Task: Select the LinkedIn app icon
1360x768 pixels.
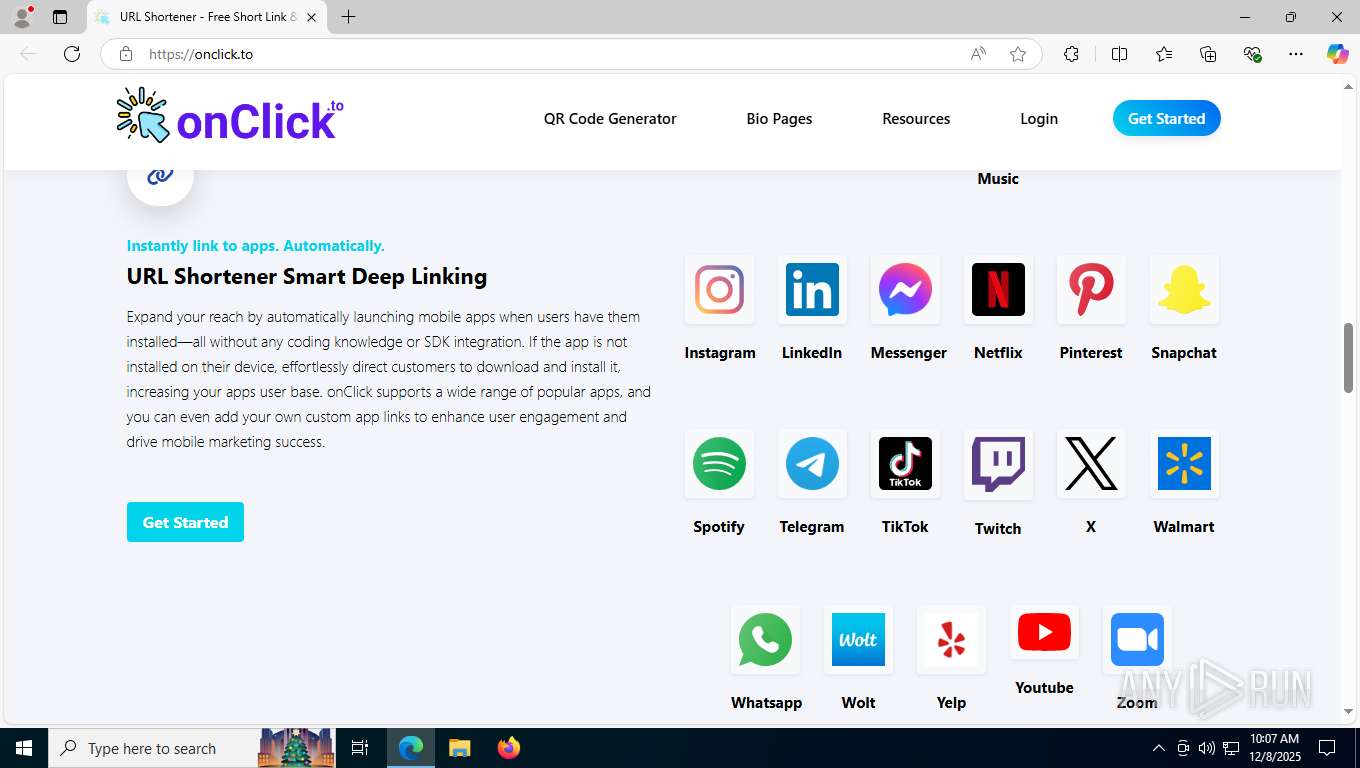Action: click(x=812, y=290)
